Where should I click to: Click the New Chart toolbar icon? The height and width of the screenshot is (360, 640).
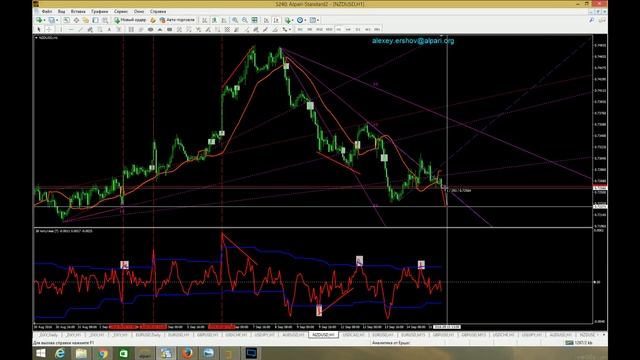pos(39,20)
